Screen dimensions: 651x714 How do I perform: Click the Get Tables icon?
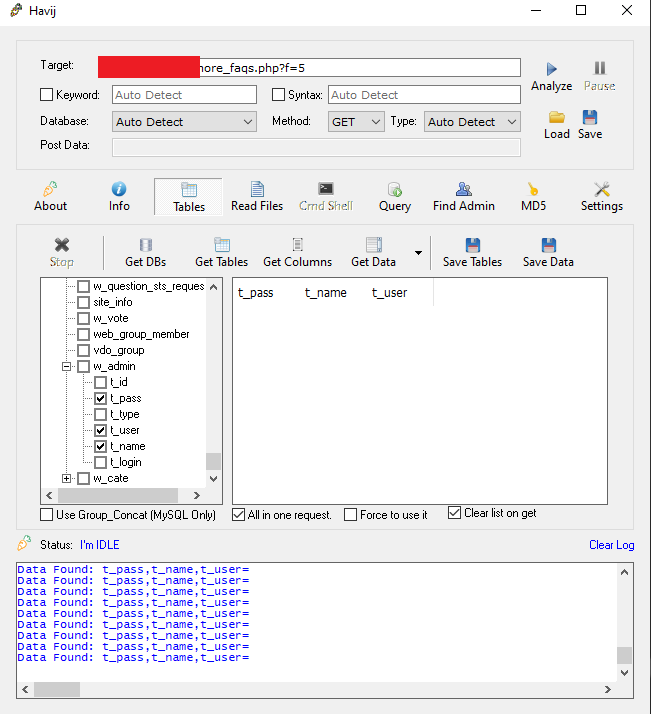coord(222,245)
